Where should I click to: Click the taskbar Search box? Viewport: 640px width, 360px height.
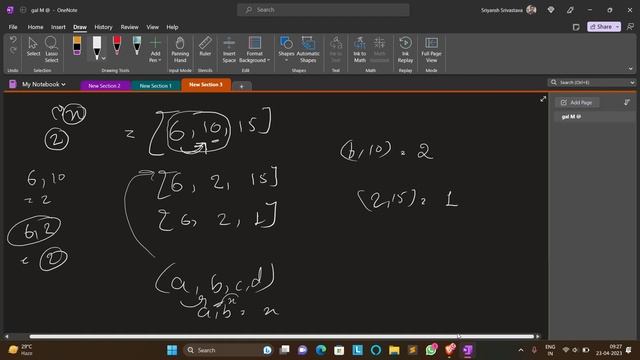(229, 350)
